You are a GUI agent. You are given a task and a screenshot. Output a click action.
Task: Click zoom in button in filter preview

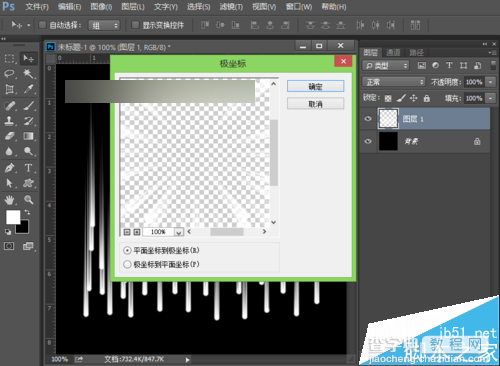137,232
